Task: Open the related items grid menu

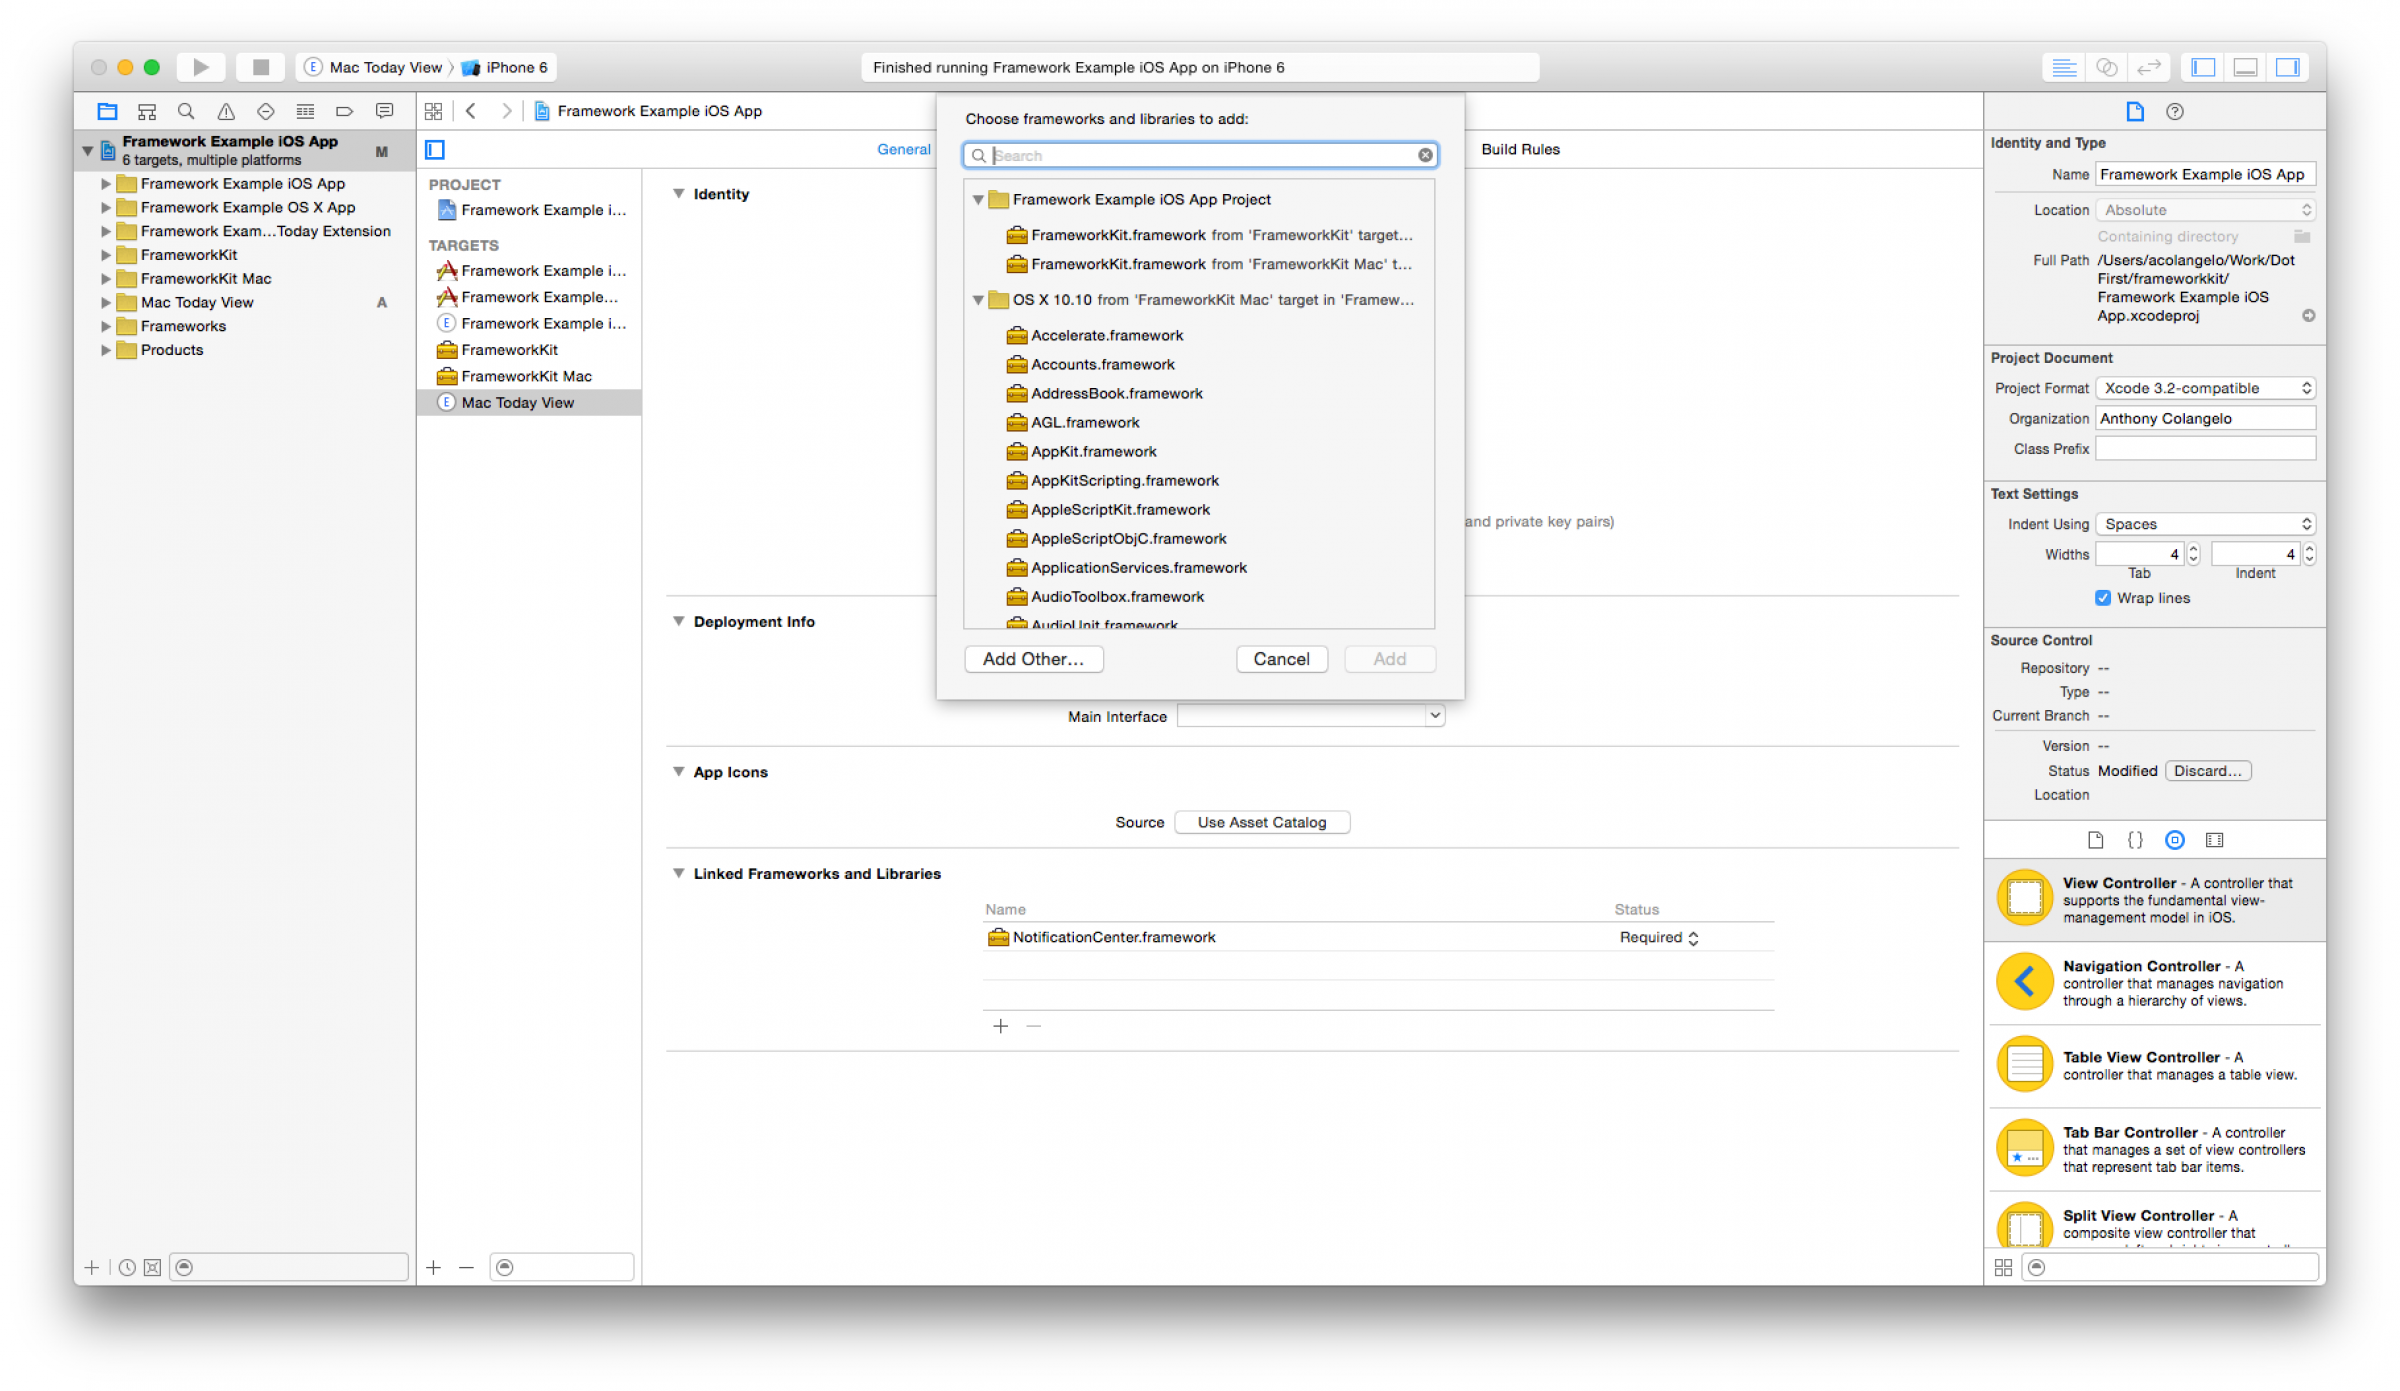Action: pos(433,111)
